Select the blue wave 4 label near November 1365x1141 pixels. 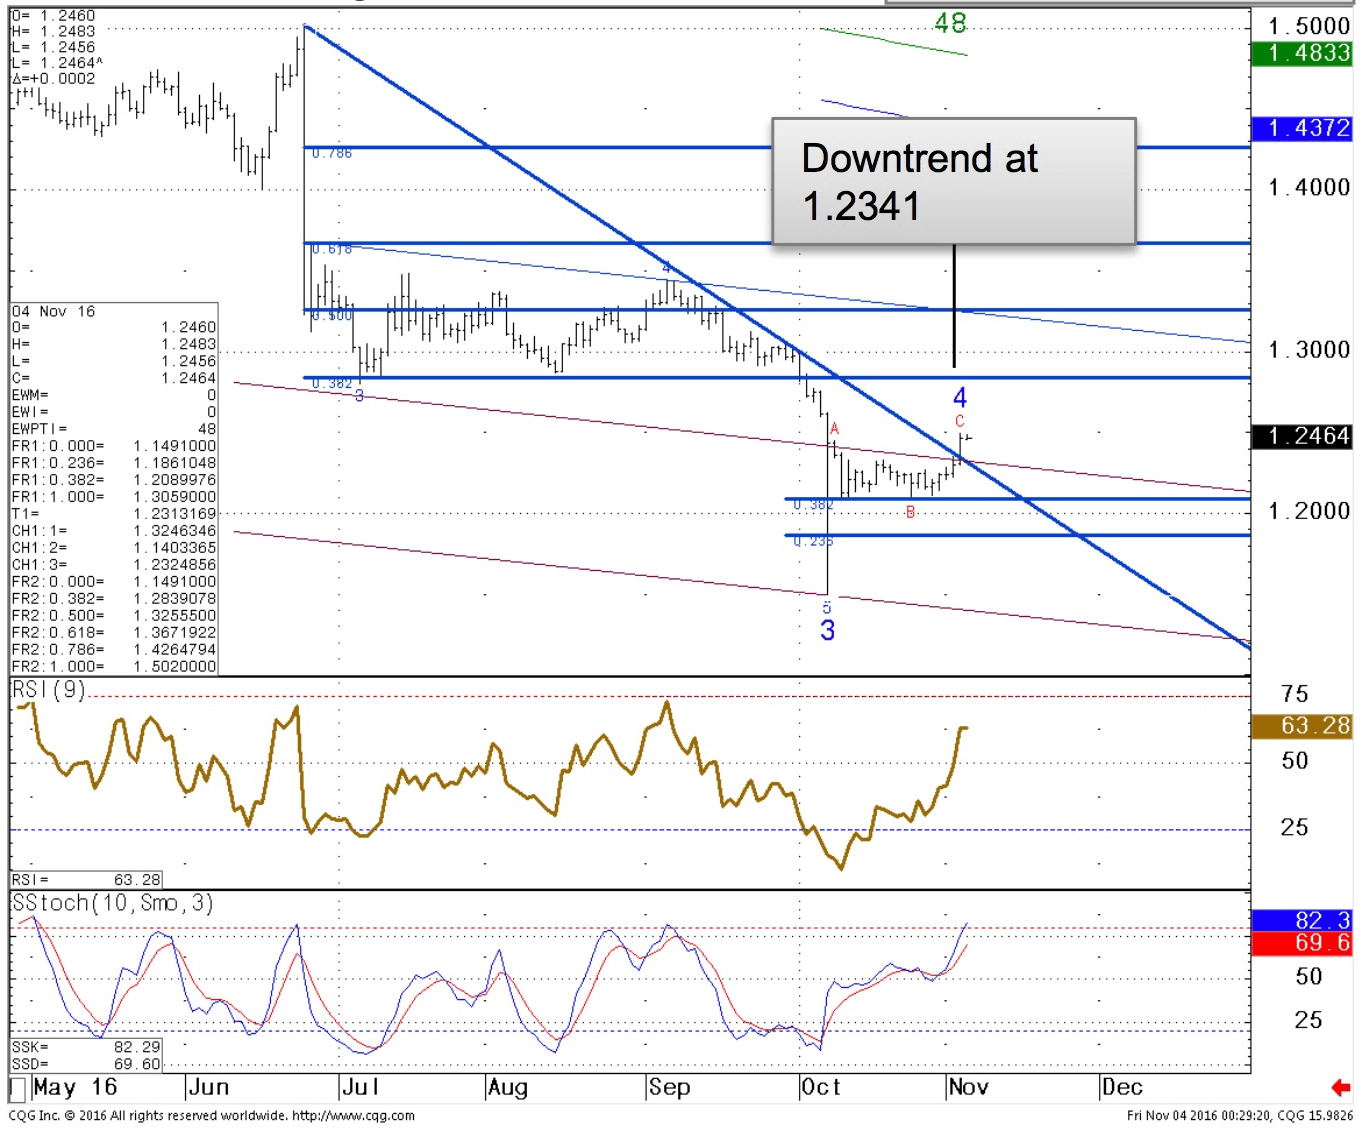pyautogui.click(x=959, y=398)
